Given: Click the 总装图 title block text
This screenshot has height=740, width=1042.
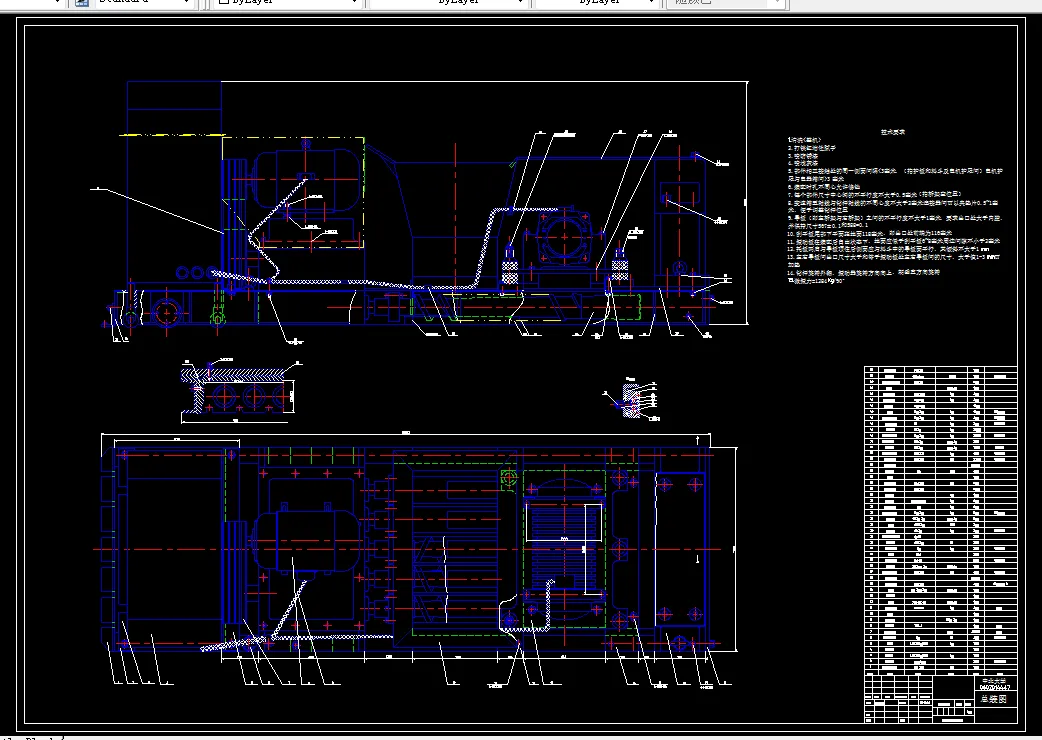Looking at the screenshot, I should (x=993, y=699).
